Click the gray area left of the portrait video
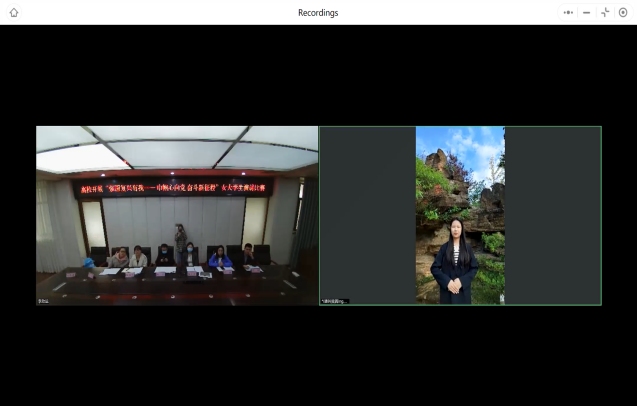637x406 pixels. coord(367,215)
